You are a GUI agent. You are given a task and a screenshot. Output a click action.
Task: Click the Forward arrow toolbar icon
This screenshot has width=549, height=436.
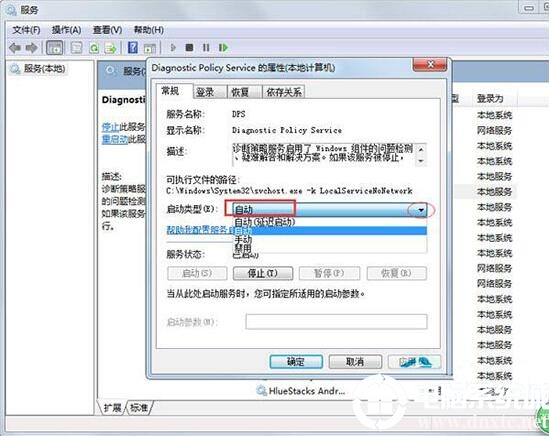(x=32, y=47)
